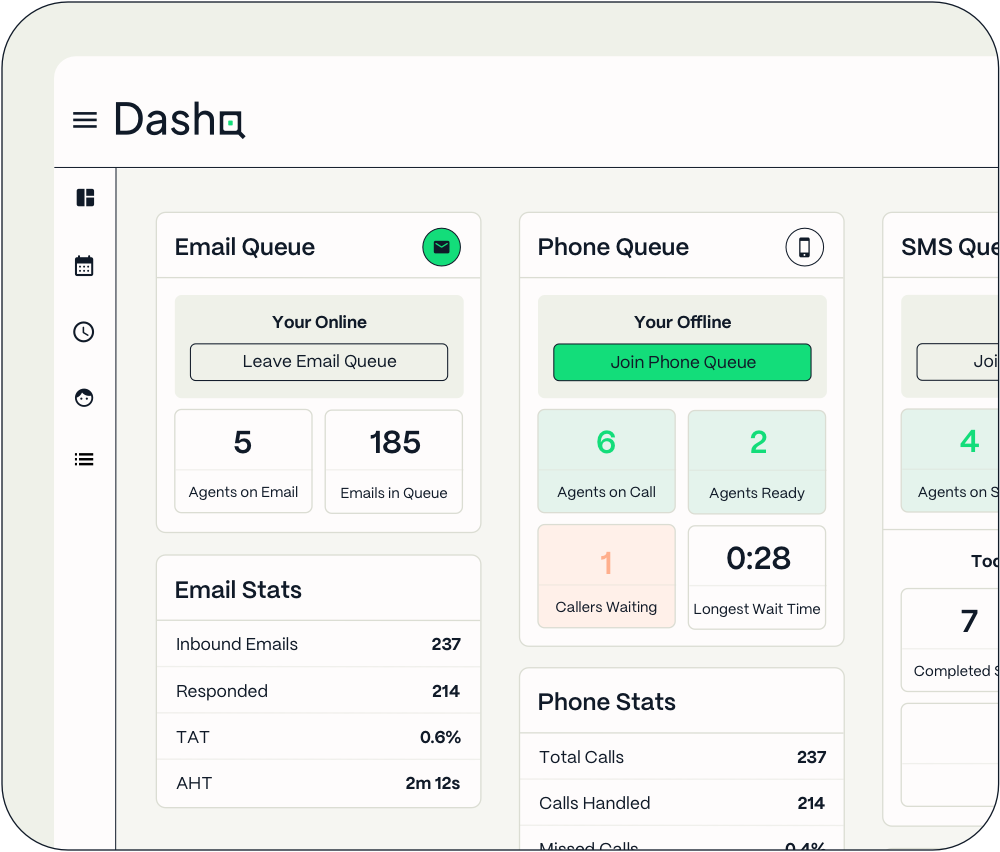Click the SMS queue Join button
1000x852 pixels.
958,362
